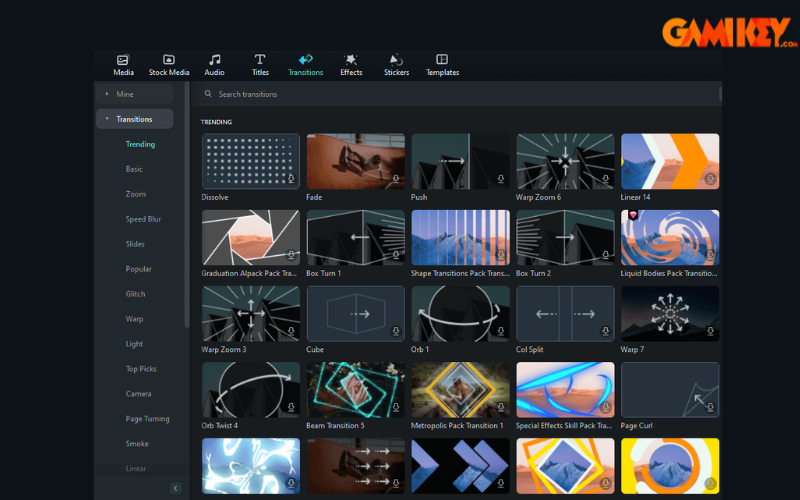Image resolution: width=800 pixels, height=500 pixels.
Task: Select the Titles text icon
Action: click(260, 60)
